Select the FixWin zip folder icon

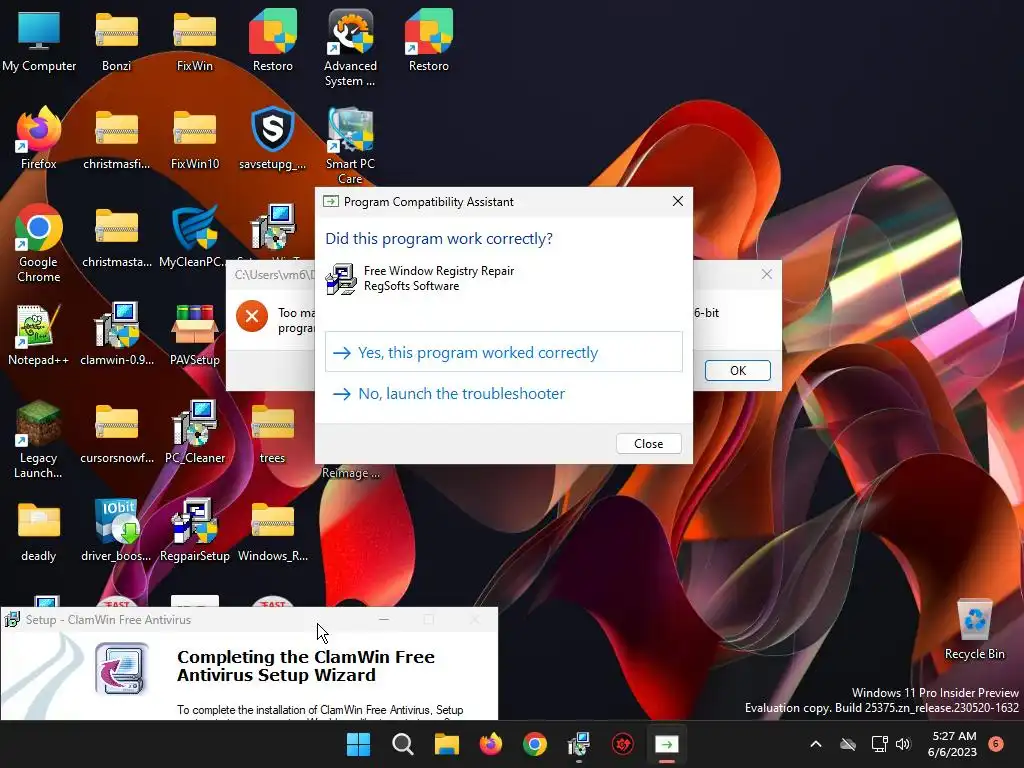[195, 40]
